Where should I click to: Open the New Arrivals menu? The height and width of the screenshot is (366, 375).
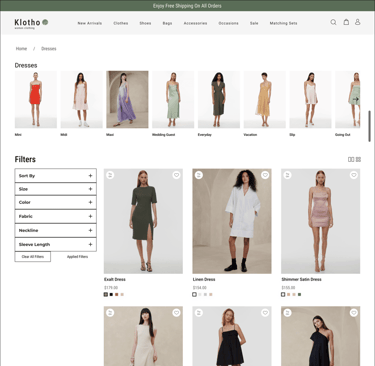90,23
